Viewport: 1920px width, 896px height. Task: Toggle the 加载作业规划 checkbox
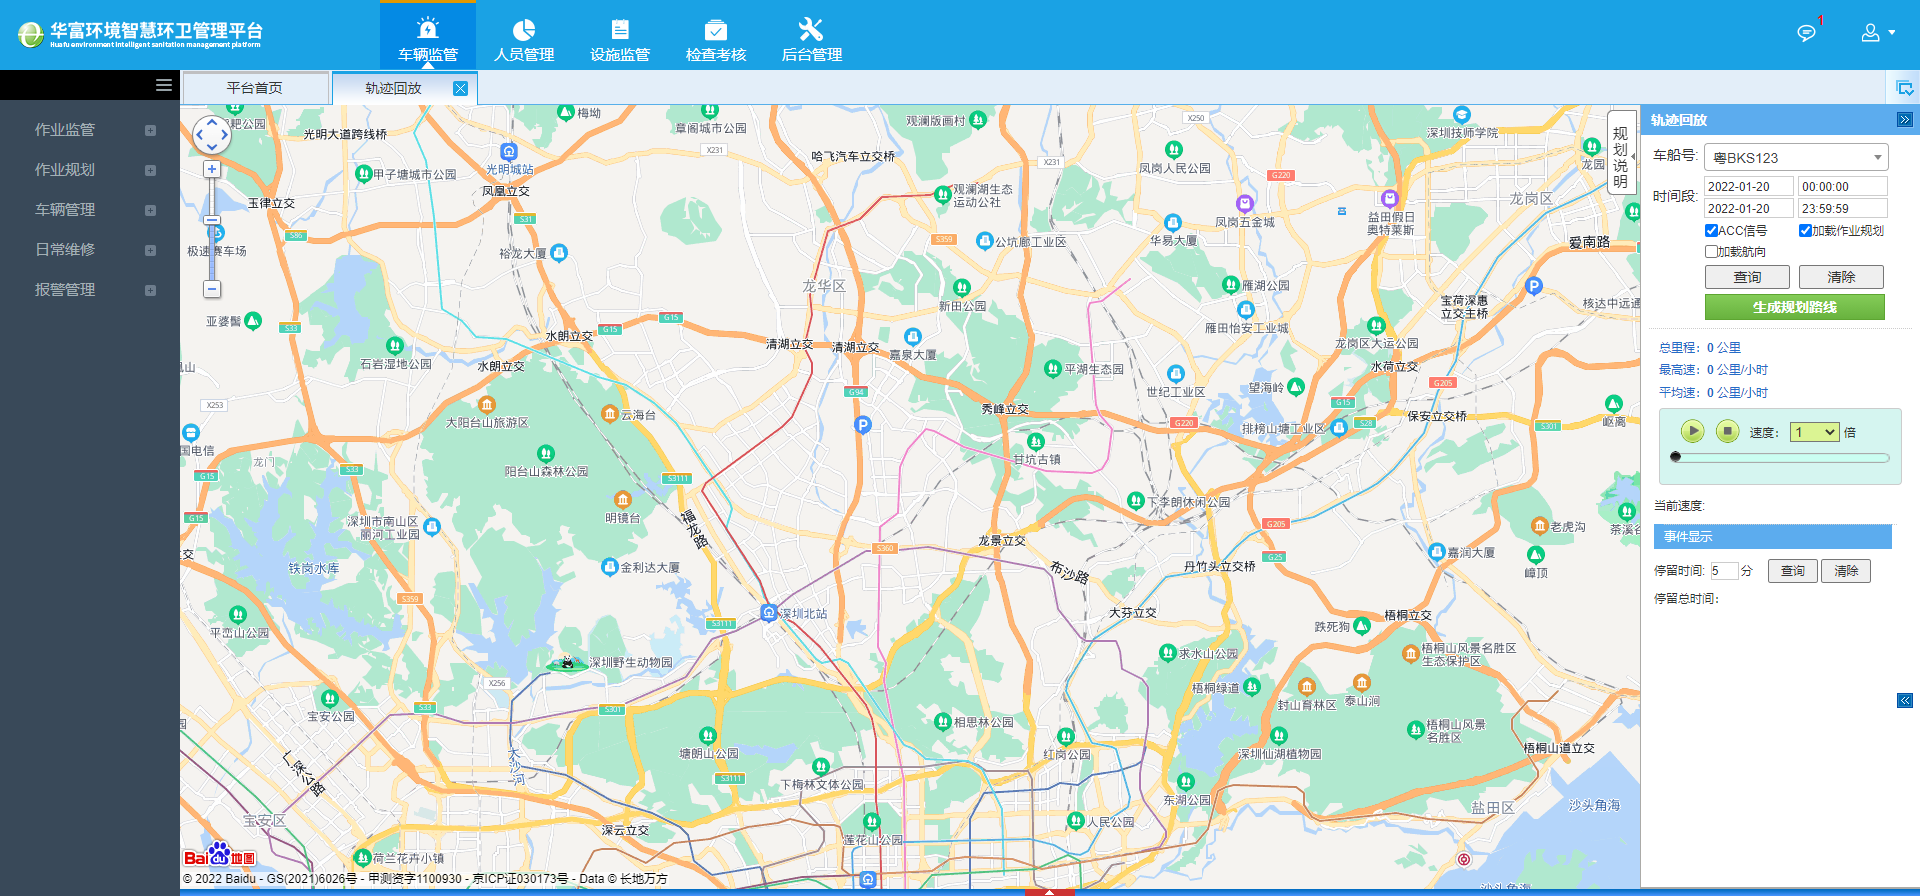pyautogui.click(x=1805, y=231)
